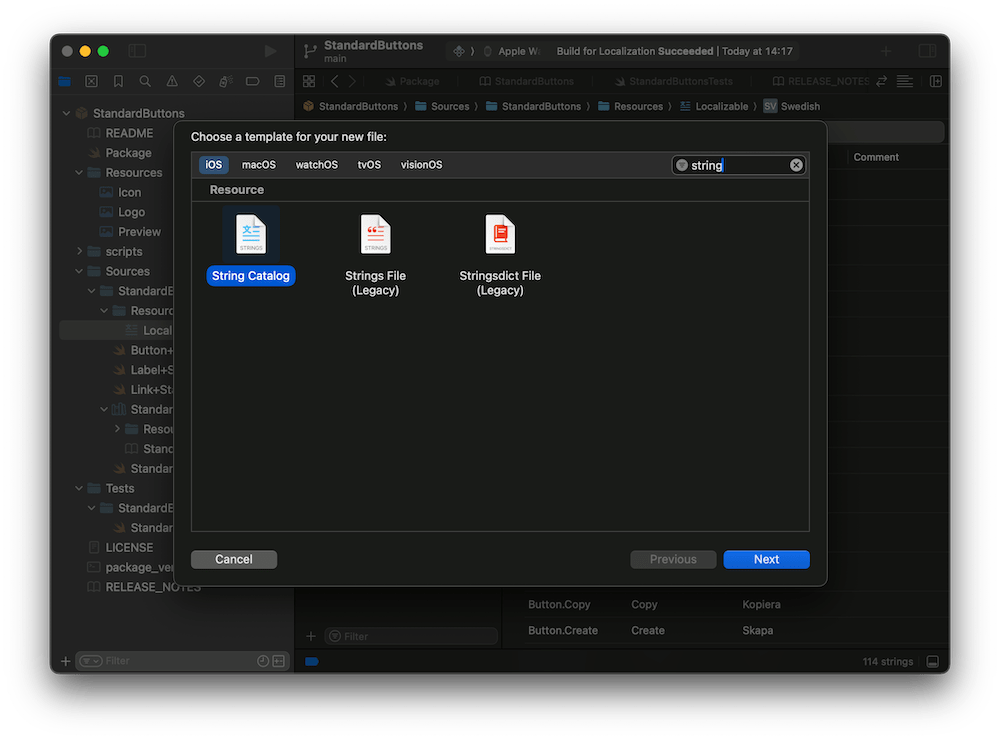
Task: Toggle the bottom debug area panel
Action: (932, 661)
